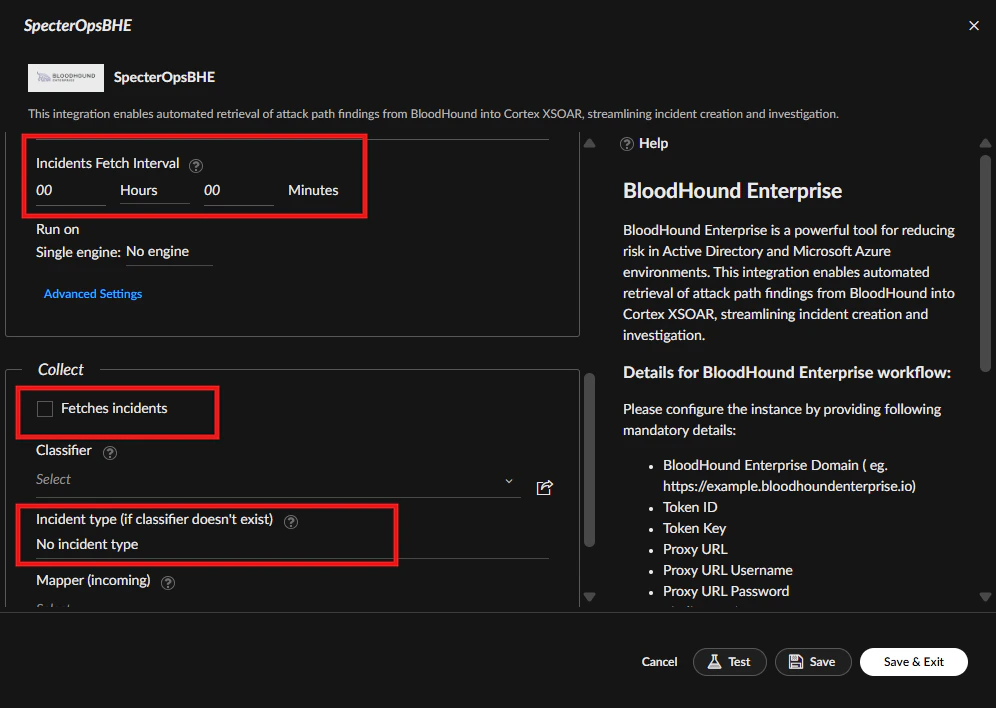The height and width of the screenshot is (708, 996).
Task: Click the floppy disk icon on Save button
Action: pos(795,661)
